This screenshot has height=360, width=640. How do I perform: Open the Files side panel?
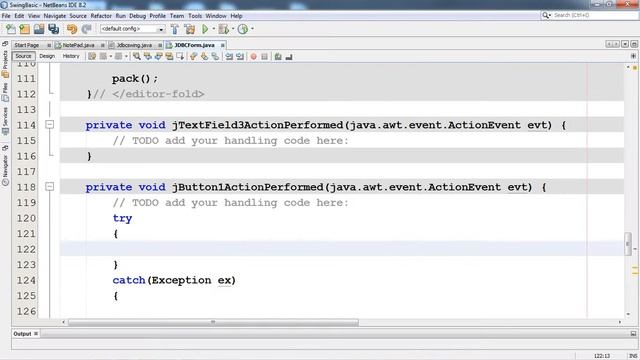tap(5, 92)
